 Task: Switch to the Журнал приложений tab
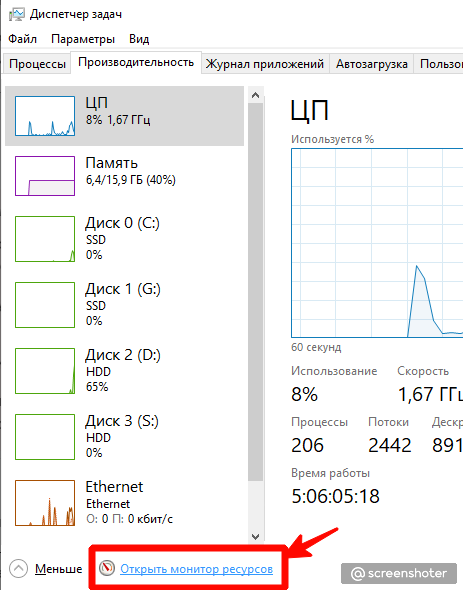click(265, 64)
